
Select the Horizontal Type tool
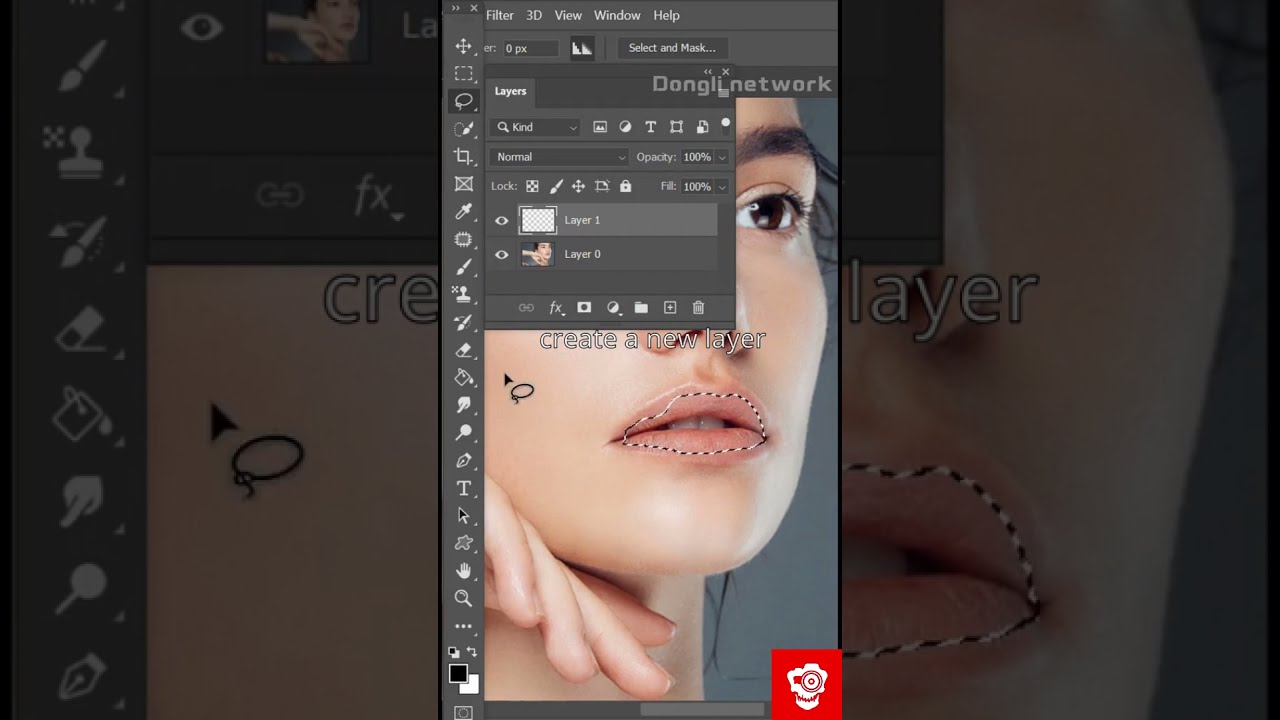click(x=464, y=488)
